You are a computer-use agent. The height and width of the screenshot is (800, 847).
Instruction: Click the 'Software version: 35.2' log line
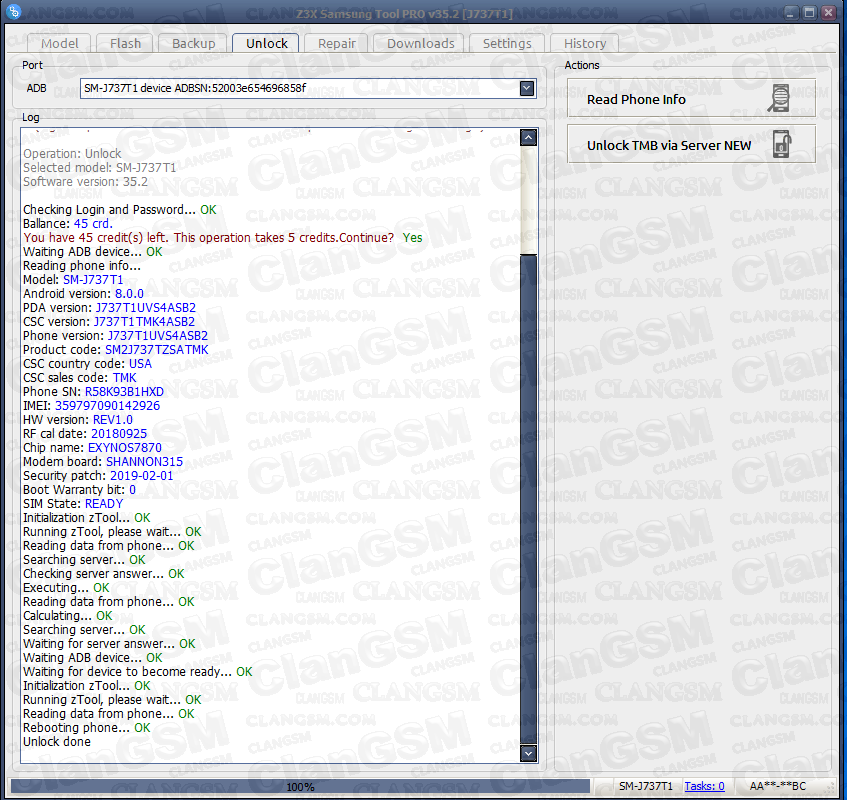85,181
